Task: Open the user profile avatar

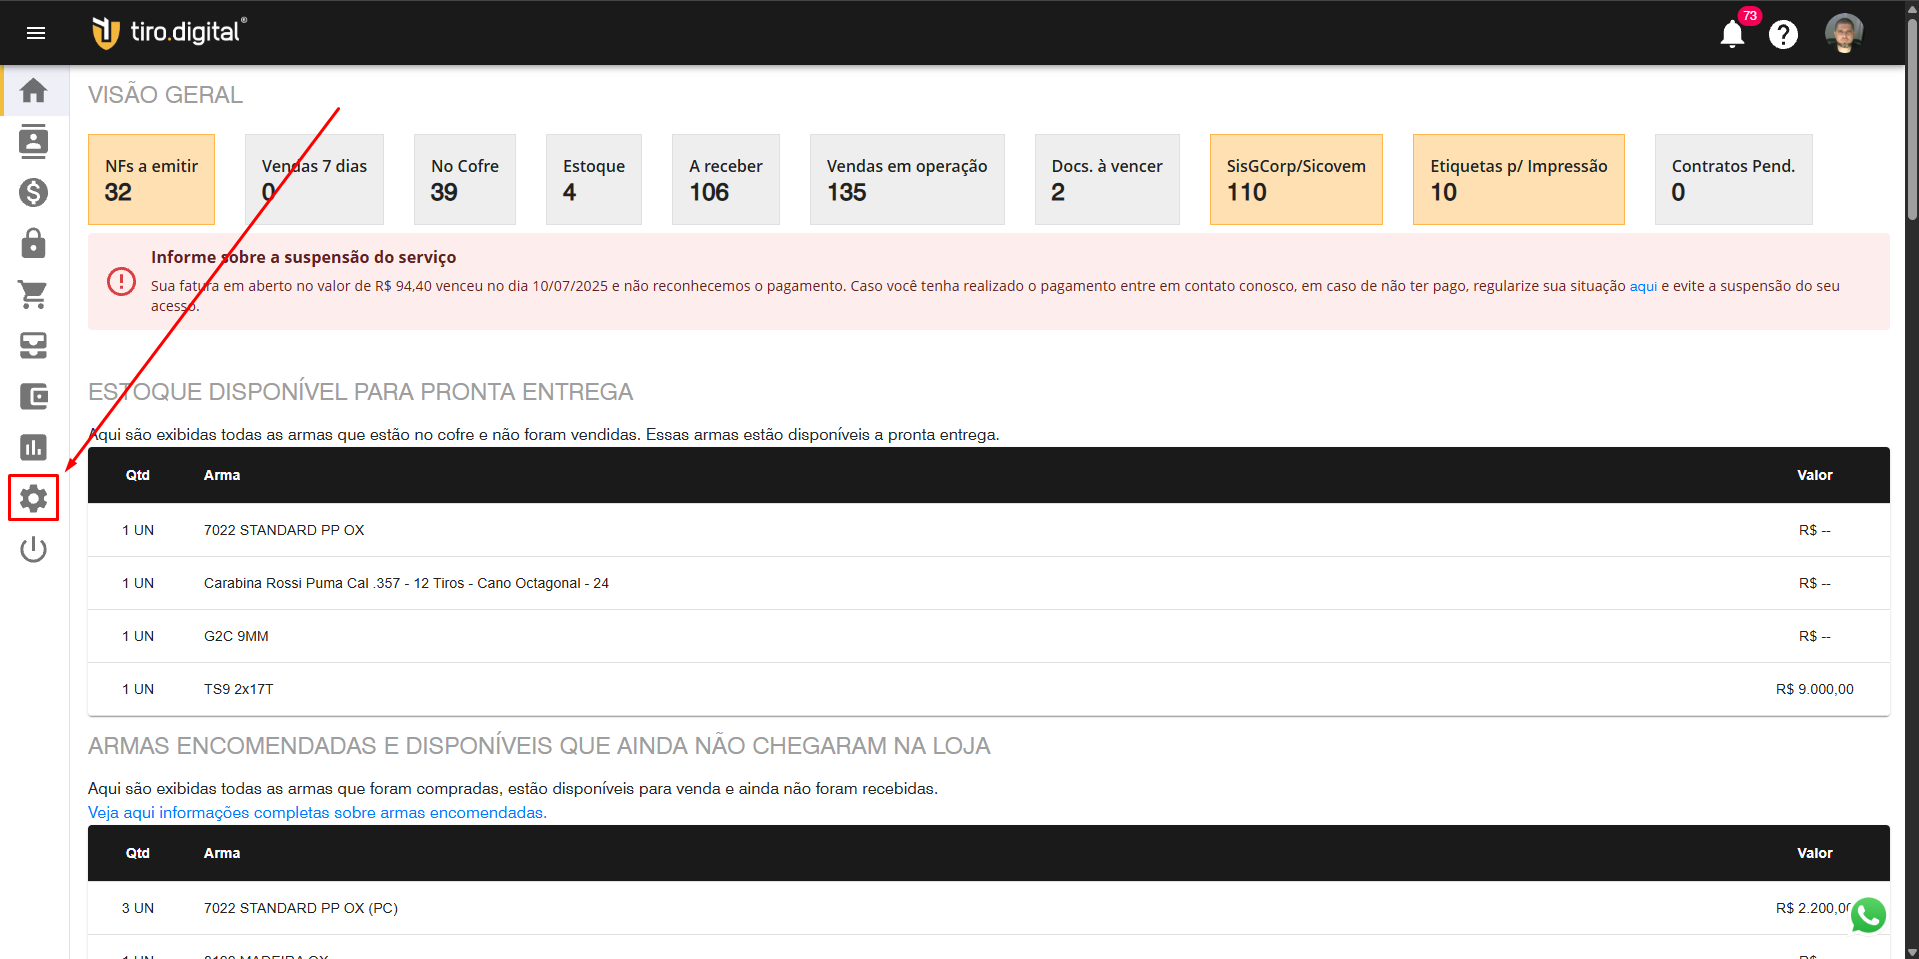Action: click(x=1843, y=34)
